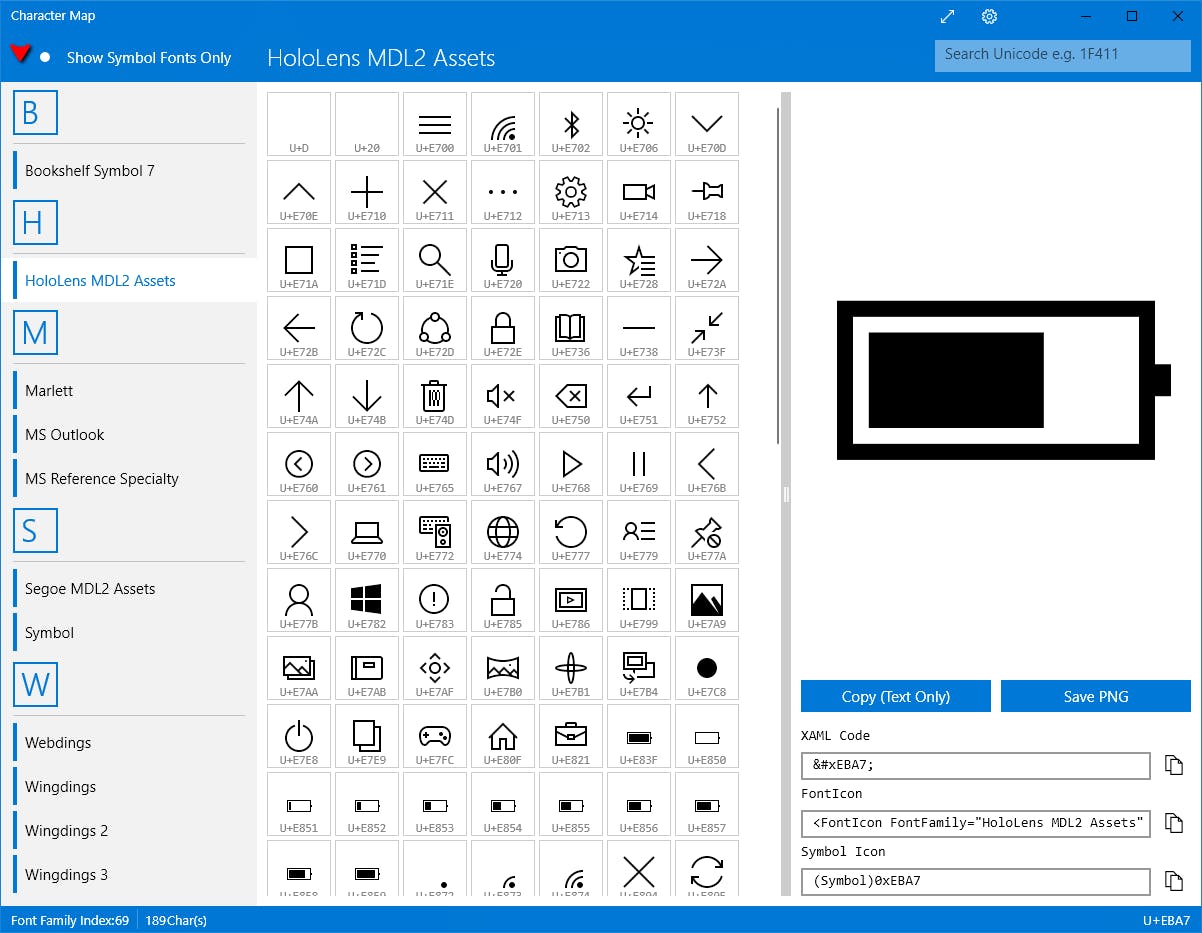Screen dimensions: 1202x933
Task: Select the game controller glyph U+E7FC
Action: point(435,736)
